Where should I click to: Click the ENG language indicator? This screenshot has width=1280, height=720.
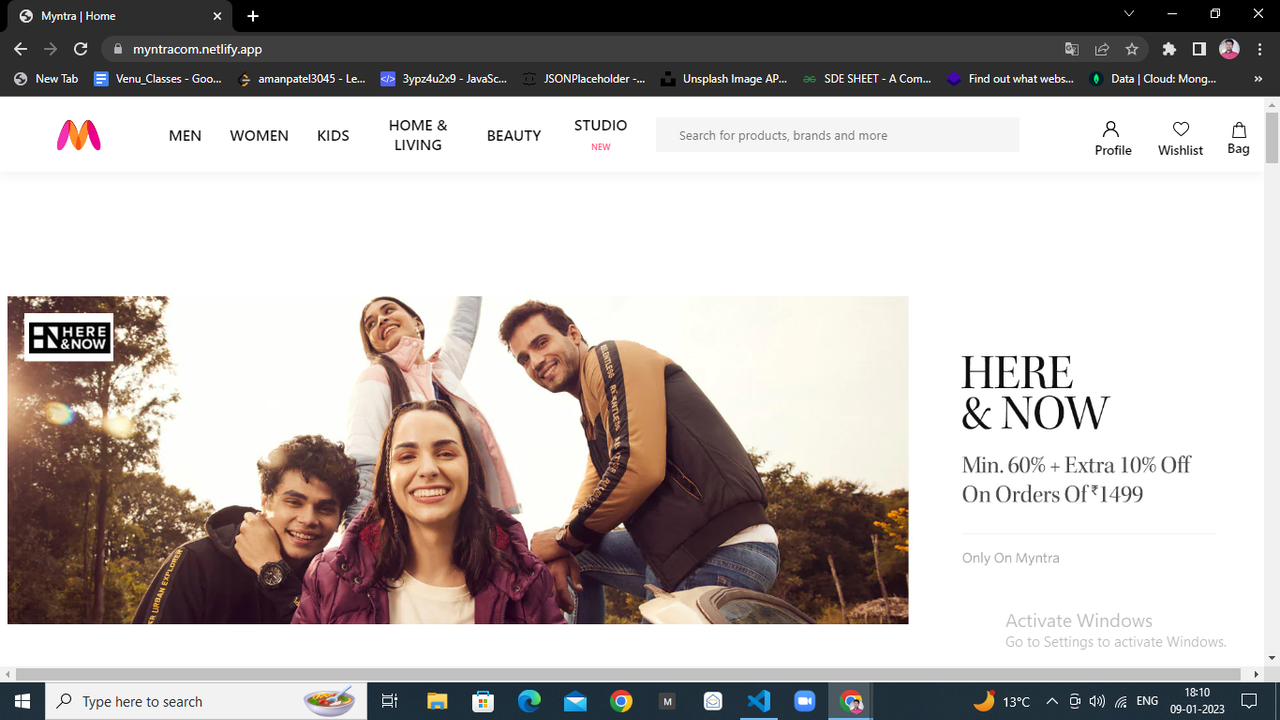click(1147, 701)
